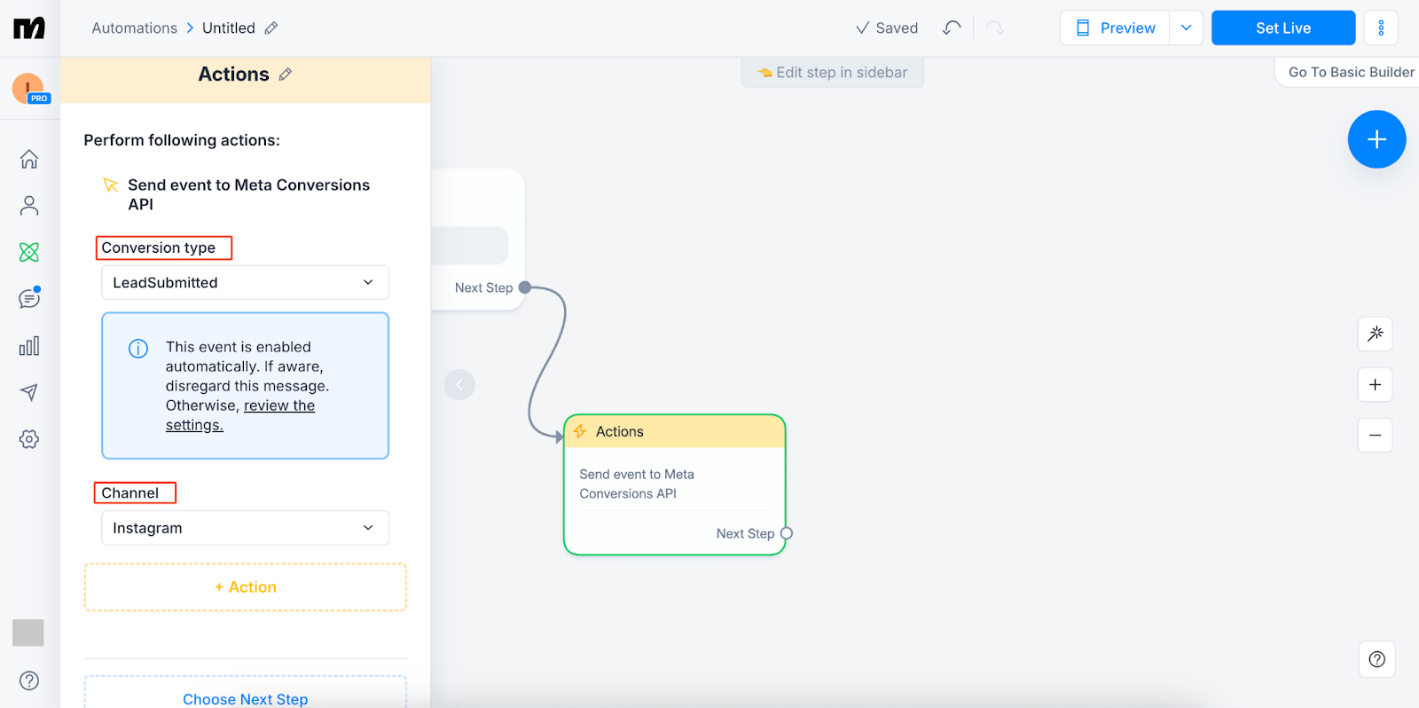Select the Automation icon in the sidebar
The height and width of the screenshot is (708, 1419).
29,251
